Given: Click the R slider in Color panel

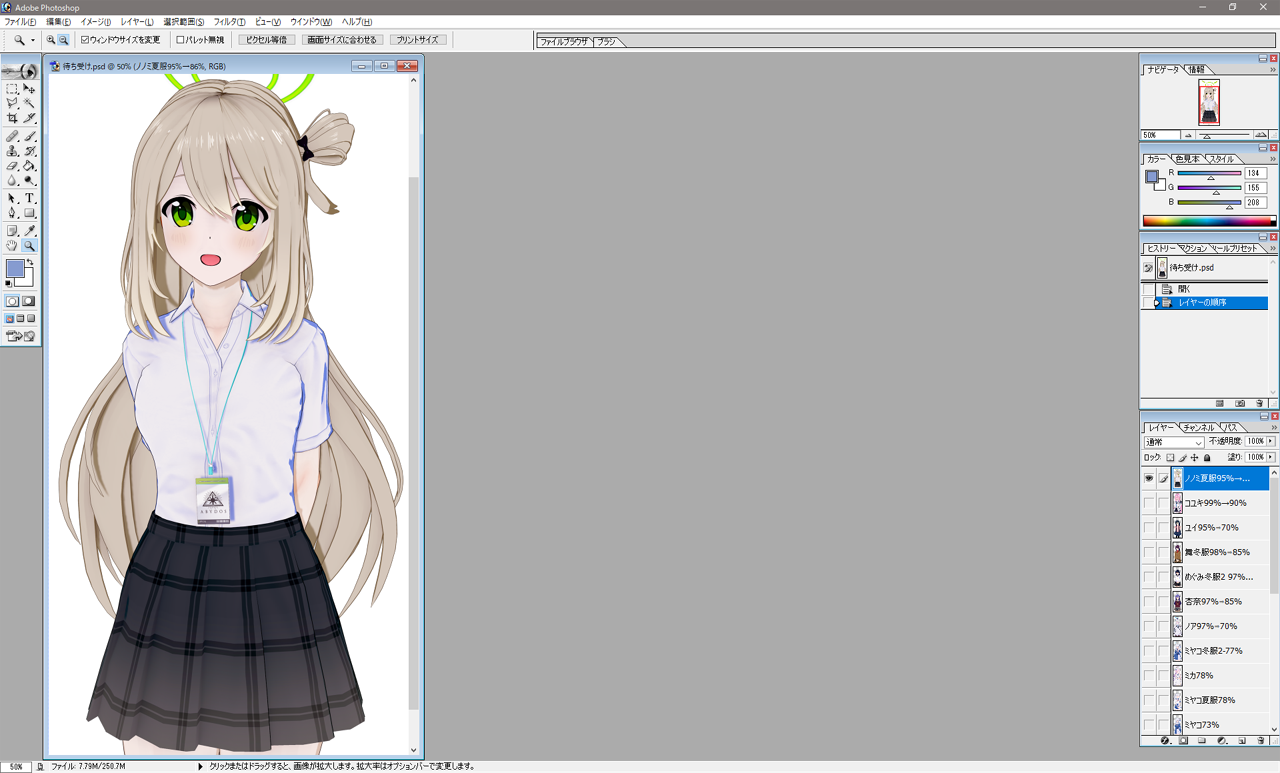Looking at the screenshot, I should tap(1209, 174).
